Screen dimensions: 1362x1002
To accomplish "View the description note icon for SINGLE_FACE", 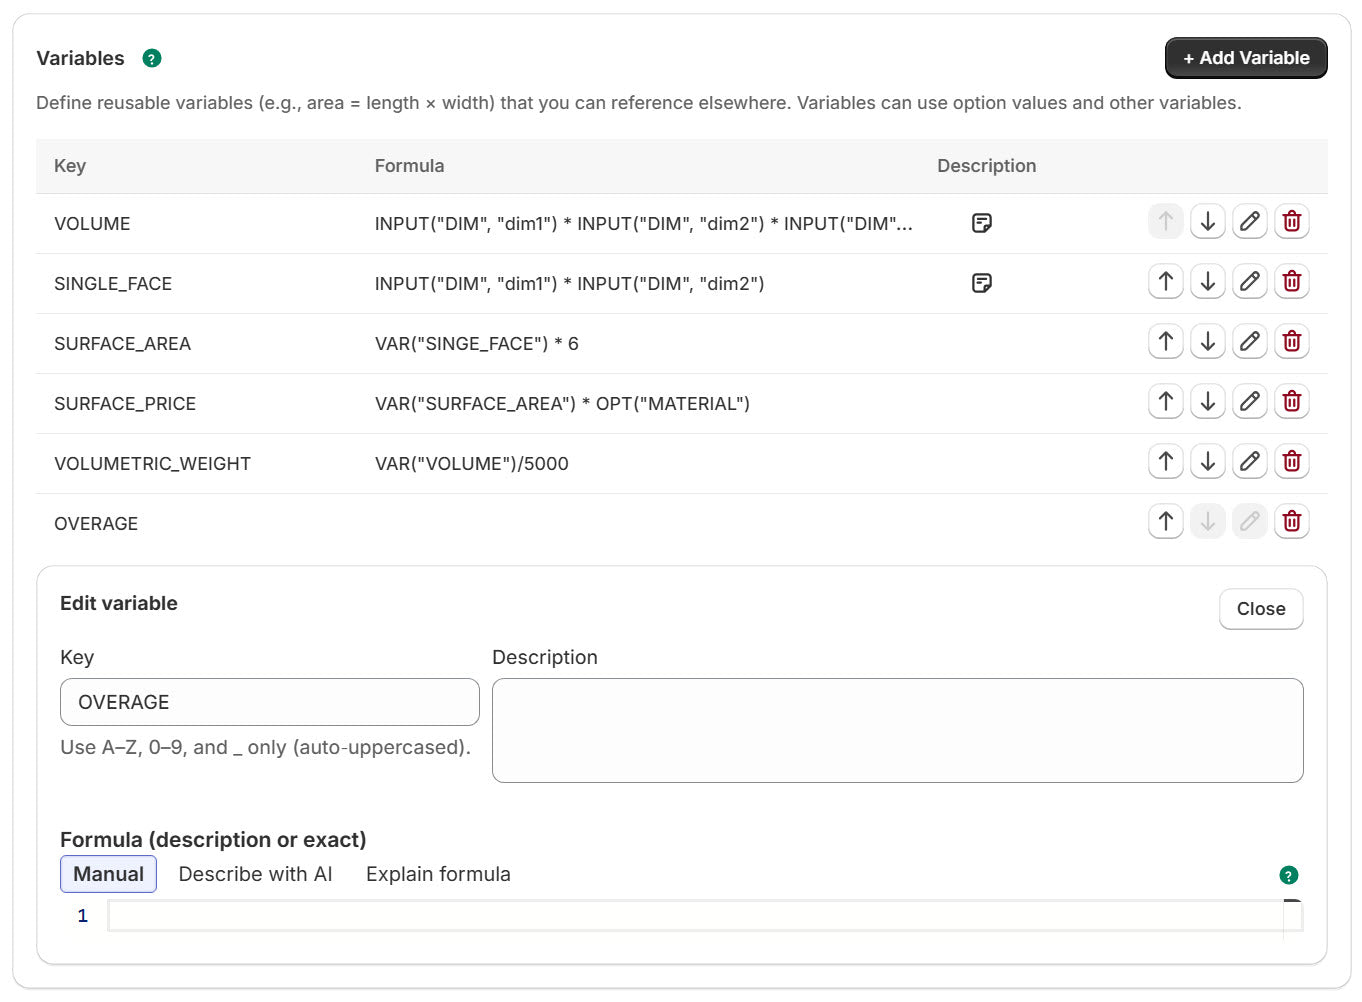I will (x=982, y=283).
